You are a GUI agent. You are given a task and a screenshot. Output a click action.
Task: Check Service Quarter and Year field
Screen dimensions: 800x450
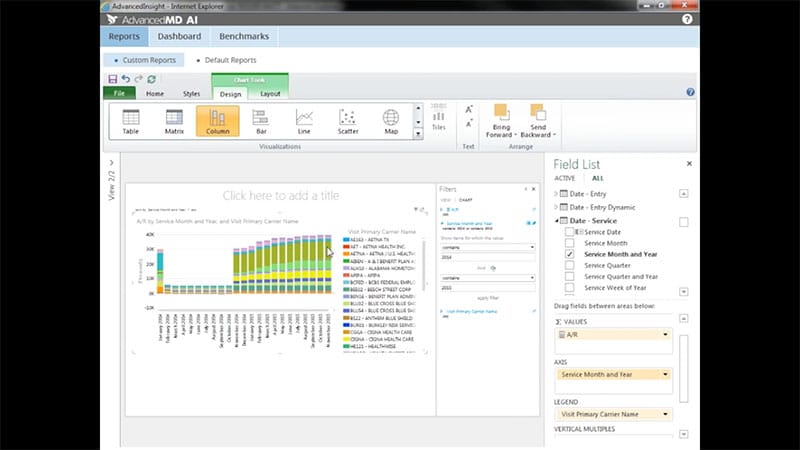click(x=569, y=277)
